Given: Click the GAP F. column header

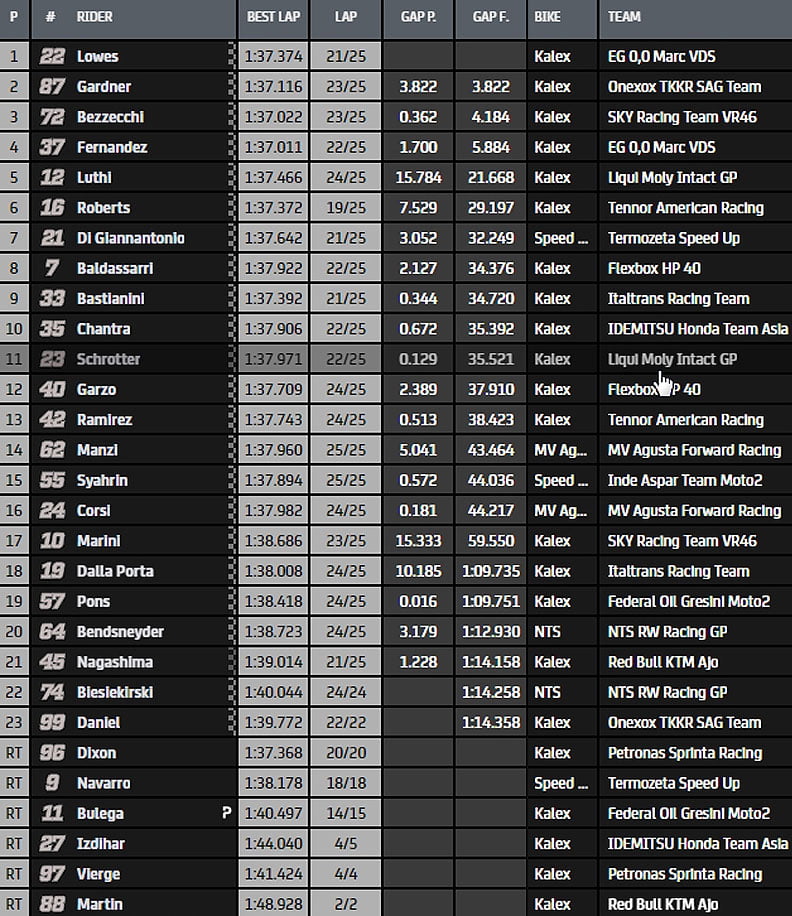Looking at the screenshot, I should [490, 17].
